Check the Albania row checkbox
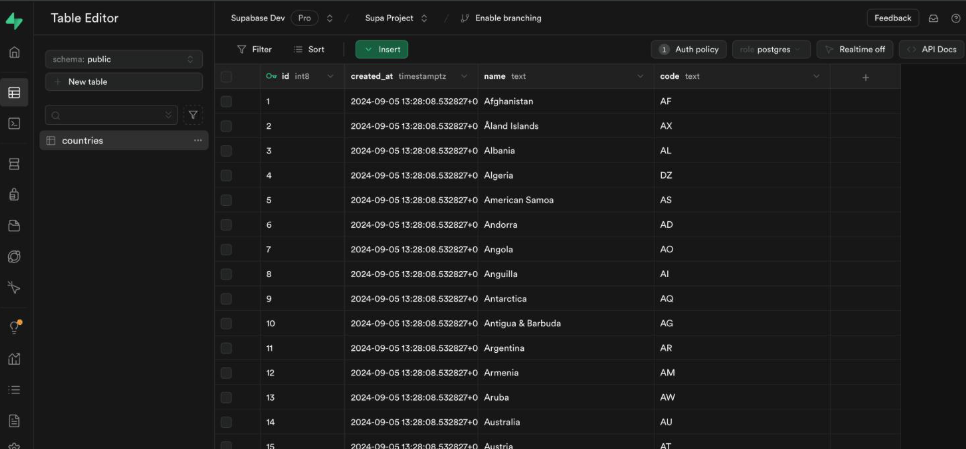 (x=226, y=150)
